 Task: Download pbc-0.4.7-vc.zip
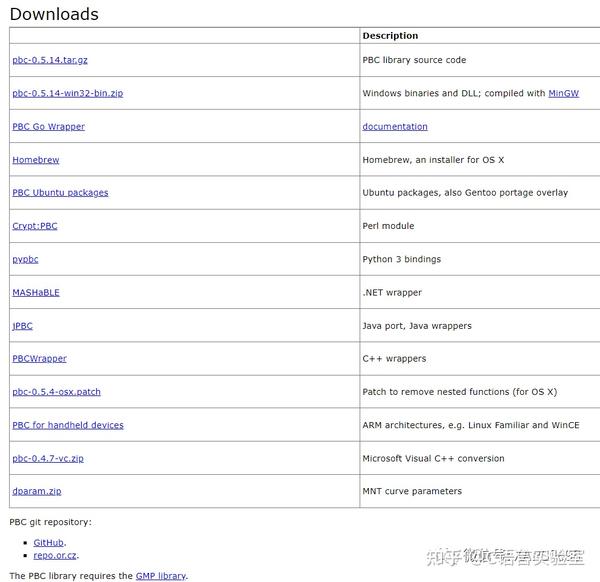tap(48, 458)
